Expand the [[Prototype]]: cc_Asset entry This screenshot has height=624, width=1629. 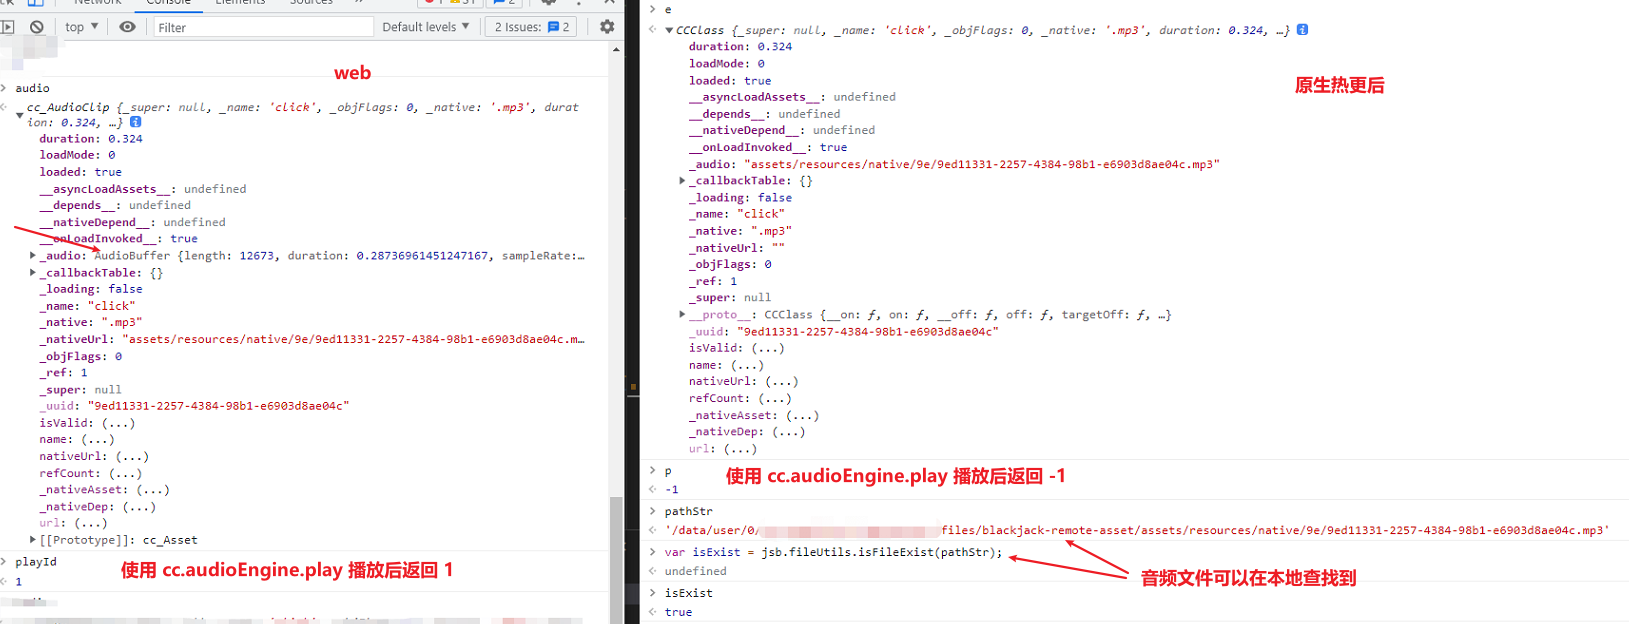pos(33,540)
